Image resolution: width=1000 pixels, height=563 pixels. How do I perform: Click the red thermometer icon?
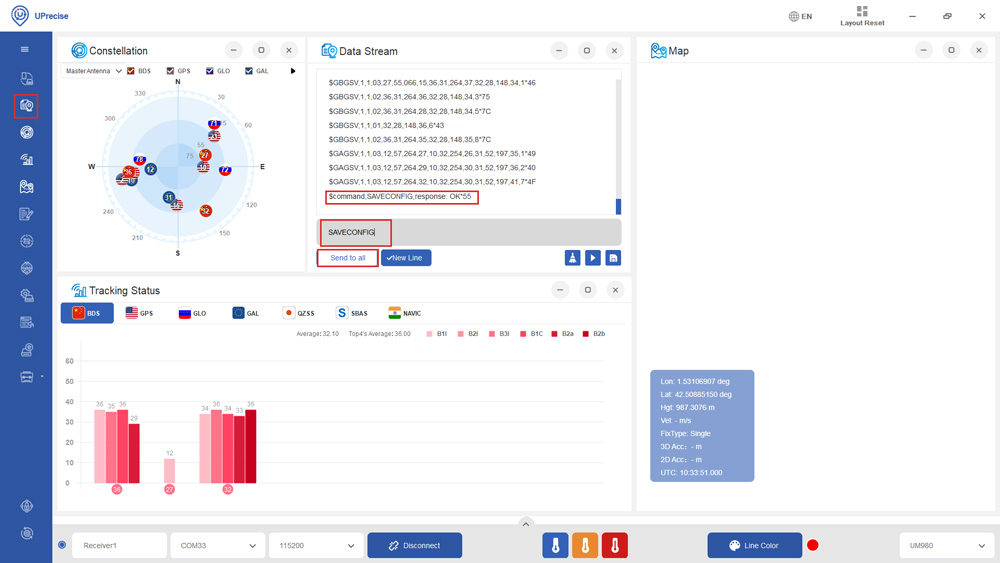(x=614, y=545)
